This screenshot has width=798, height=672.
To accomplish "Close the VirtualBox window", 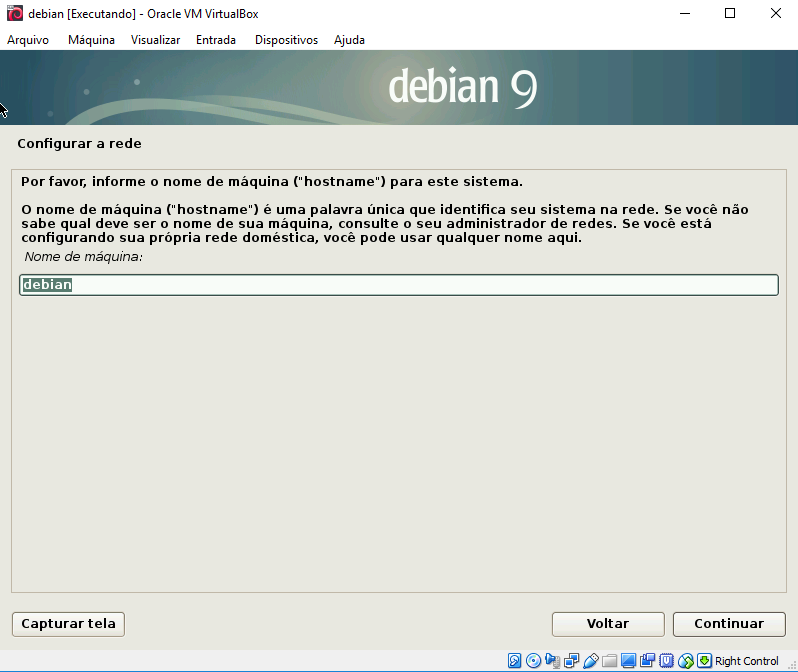I will pos(776,13).
